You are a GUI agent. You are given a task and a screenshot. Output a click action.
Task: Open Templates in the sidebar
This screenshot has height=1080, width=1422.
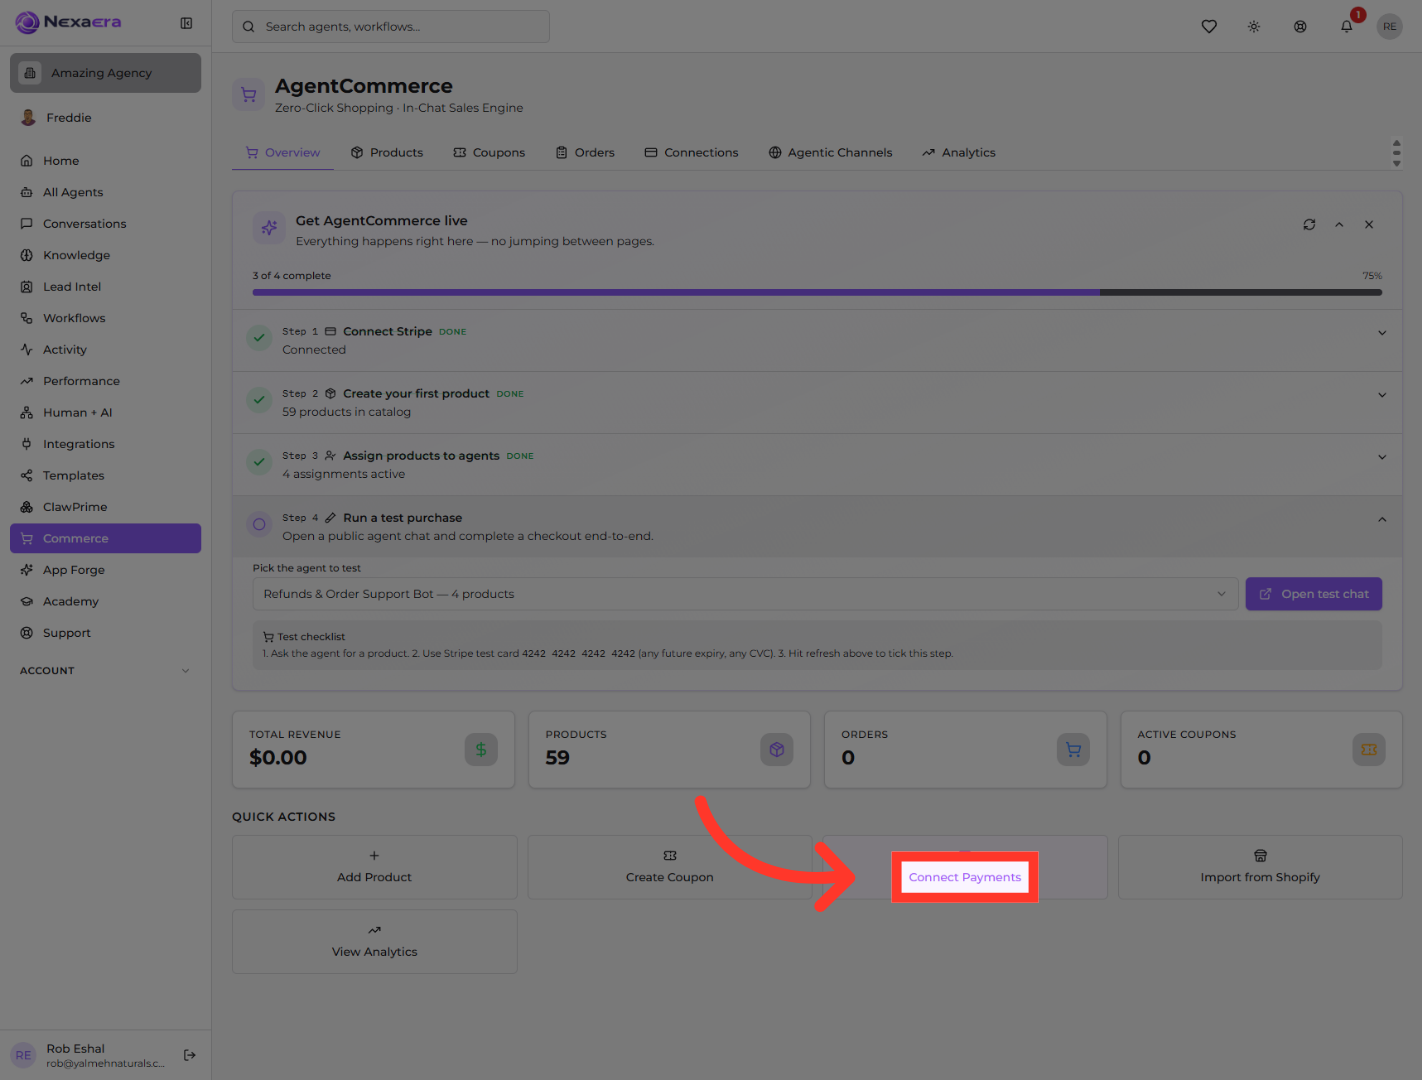(105, 476)
